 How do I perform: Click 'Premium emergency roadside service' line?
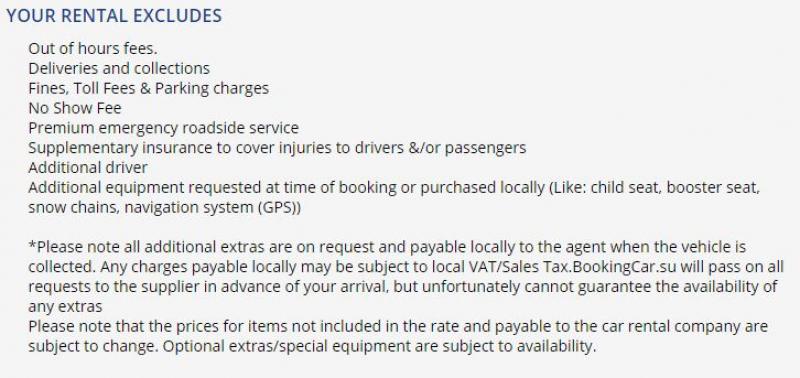[x=163, y=128]
